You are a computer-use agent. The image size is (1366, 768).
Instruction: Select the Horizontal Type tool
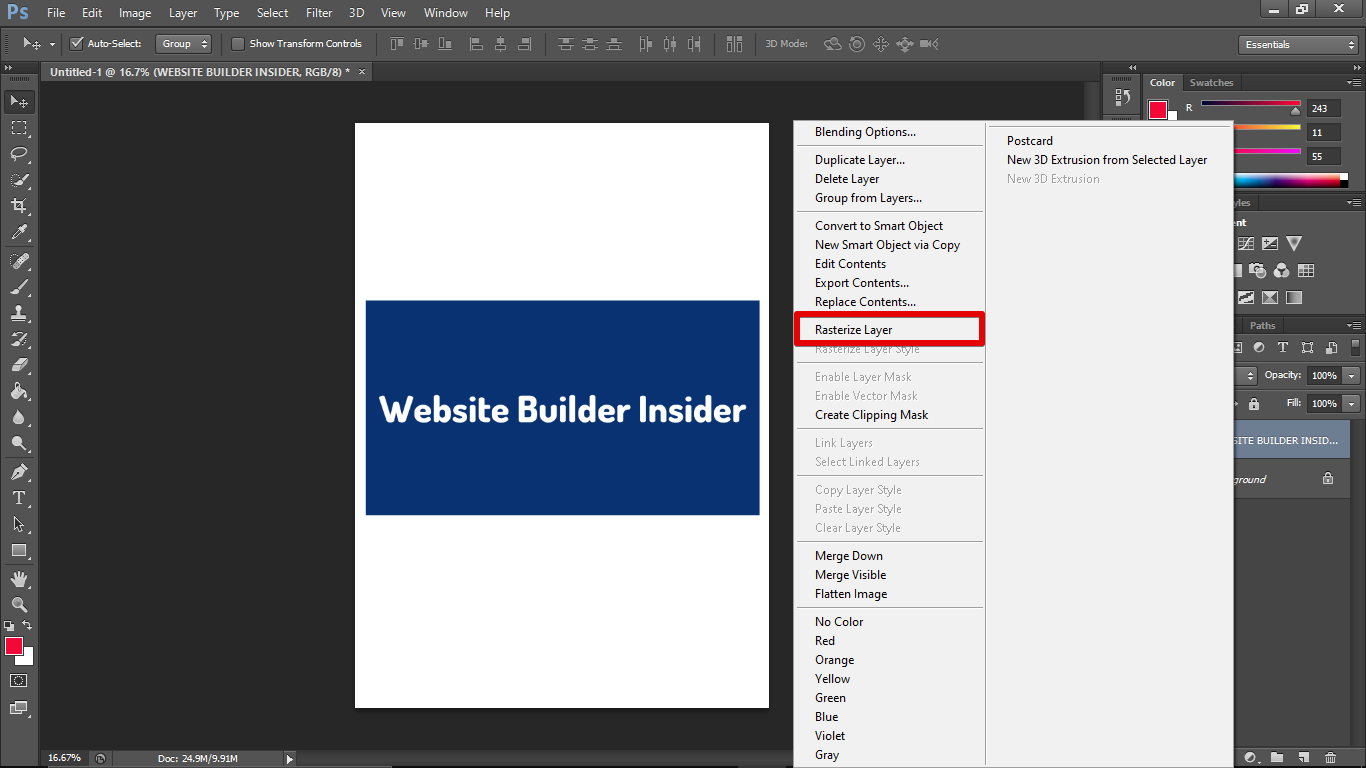[x=19, y=498]
